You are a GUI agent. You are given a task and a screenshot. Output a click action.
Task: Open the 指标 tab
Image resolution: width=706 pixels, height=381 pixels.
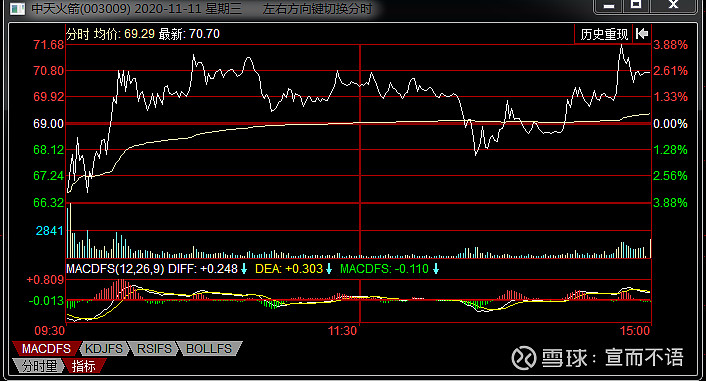pyautogui.click(x=84, y=366)
